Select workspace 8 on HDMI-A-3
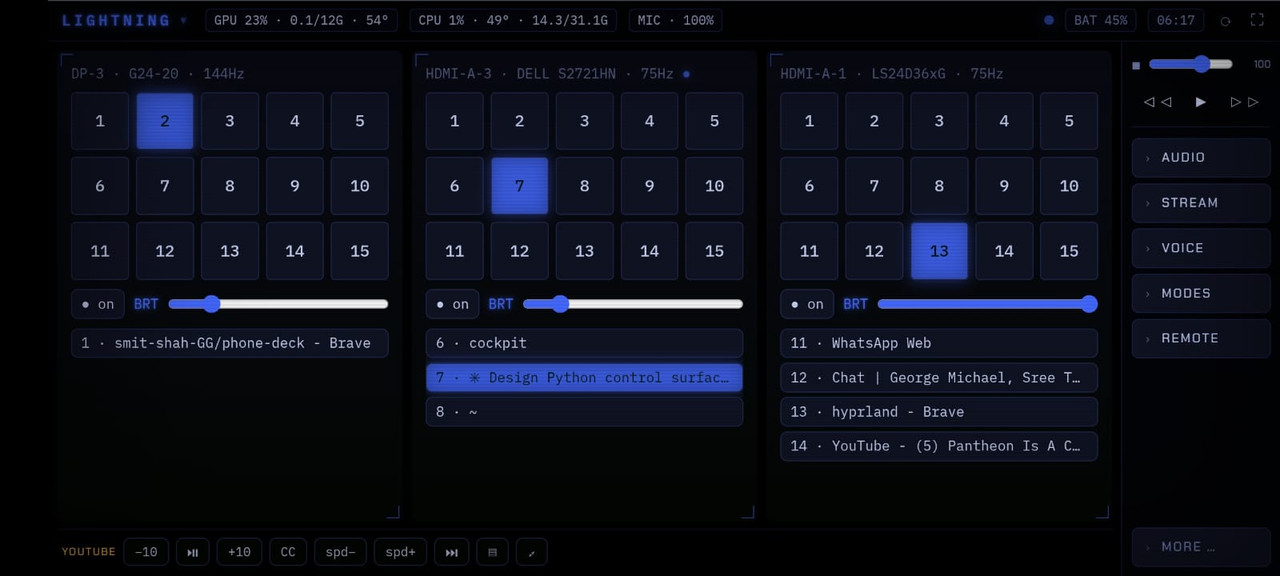Screen dimensions: 1280x576 click(x=585, y=186)
